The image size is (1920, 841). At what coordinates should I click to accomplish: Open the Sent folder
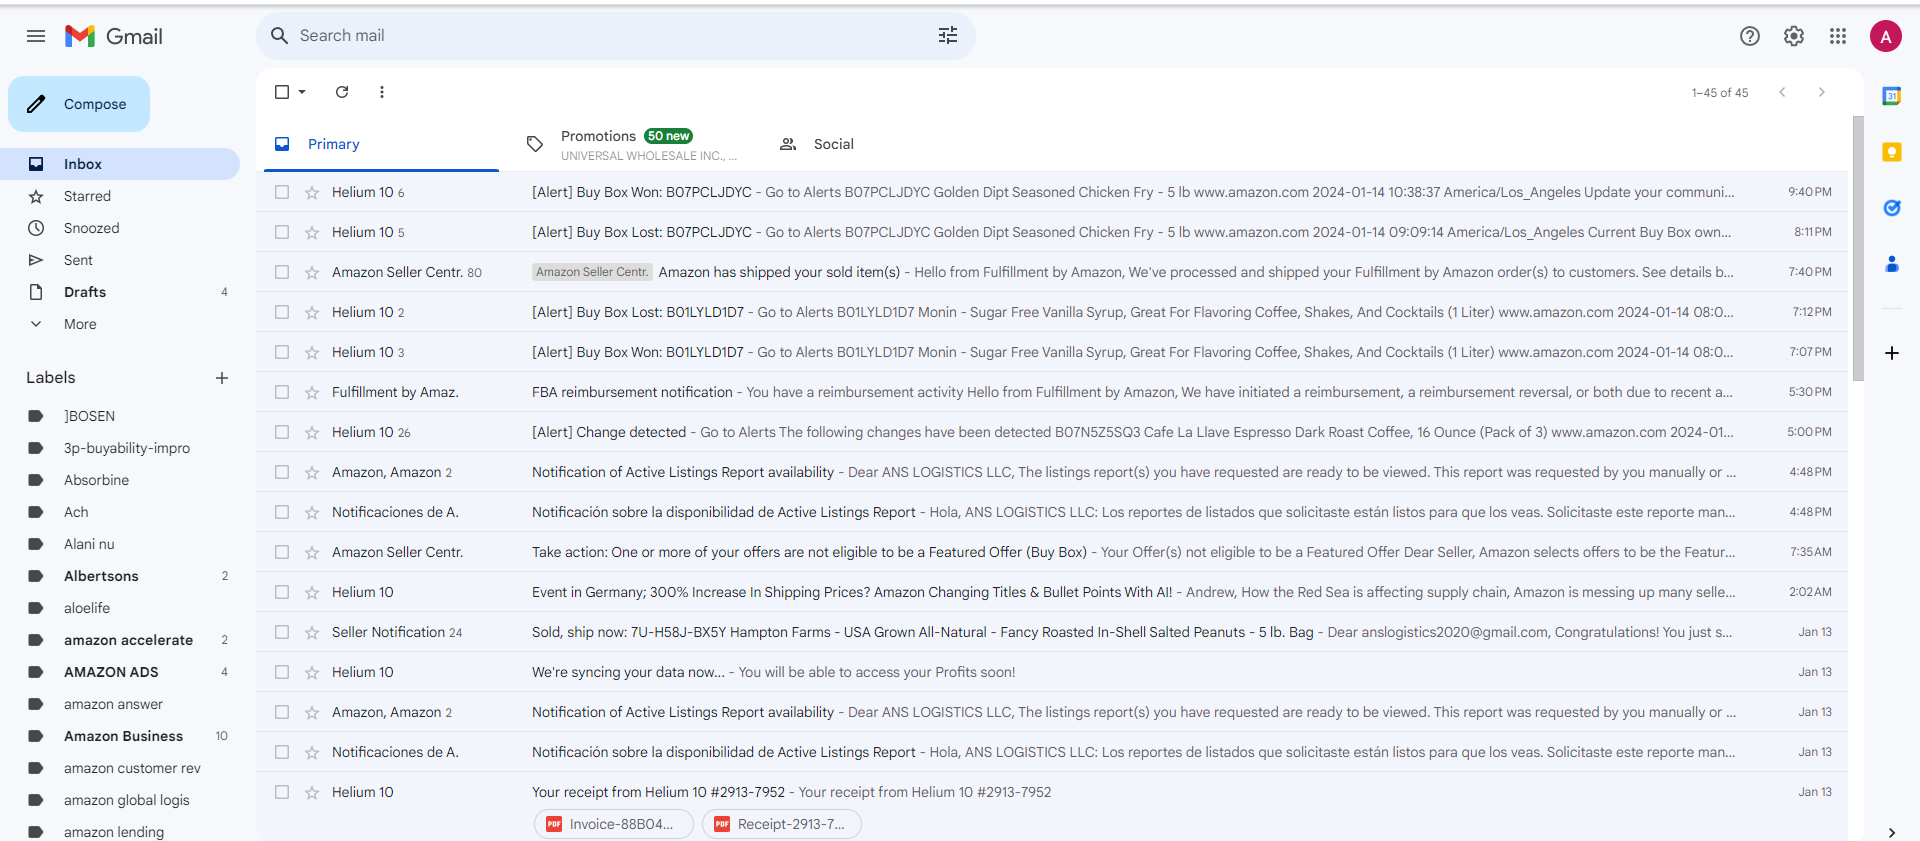(x=120, y=260)
